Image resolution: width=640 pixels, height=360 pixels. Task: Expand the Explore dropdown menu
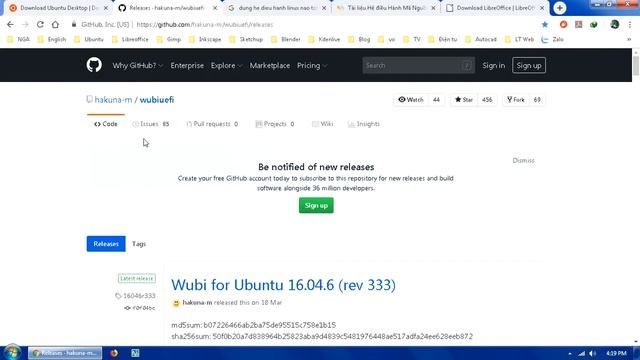(x=226, y=65)
